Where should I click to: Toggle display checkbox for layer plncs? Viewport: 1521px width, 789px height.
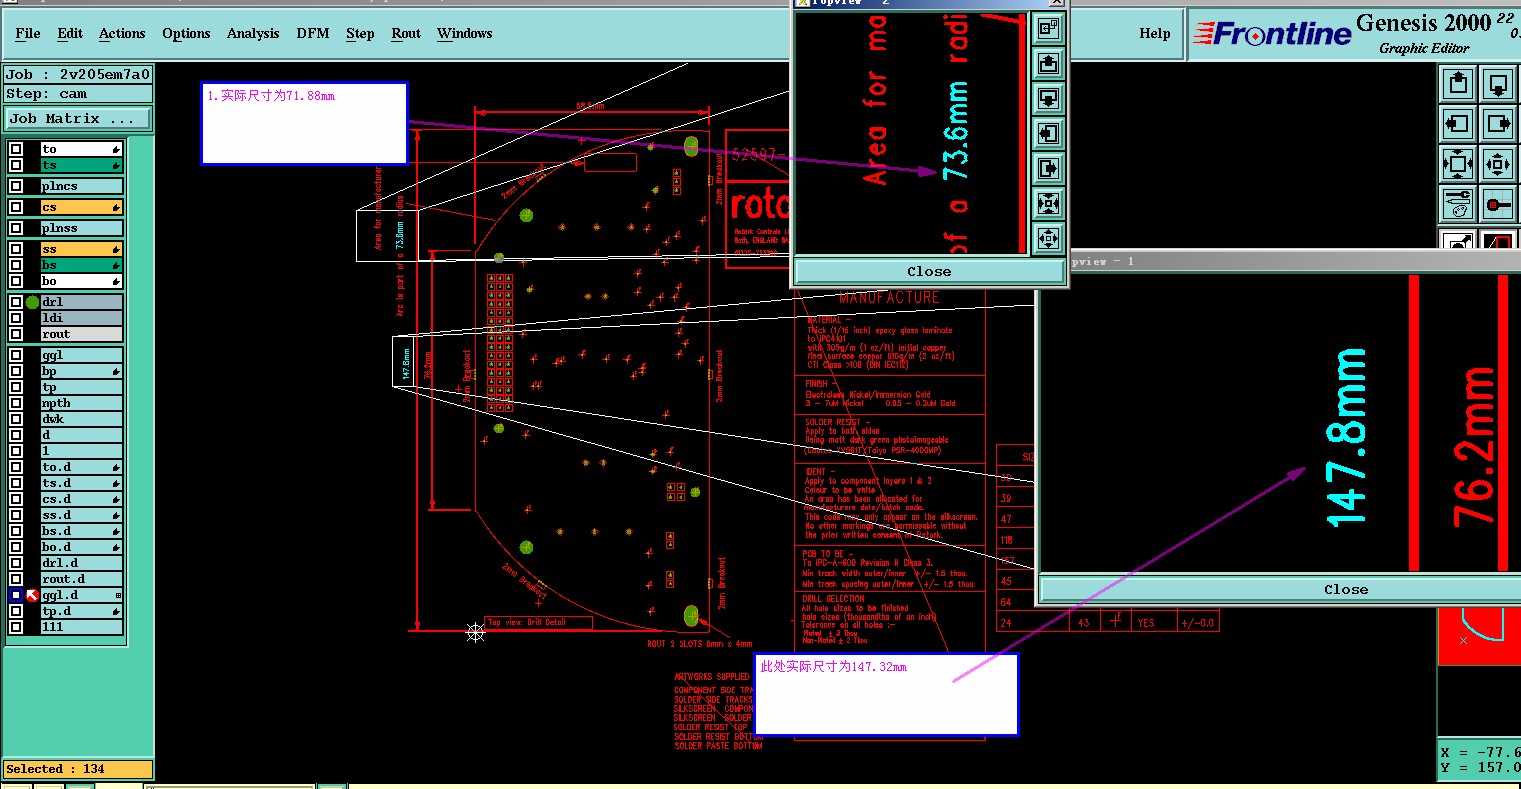click(x=16, y=186)
